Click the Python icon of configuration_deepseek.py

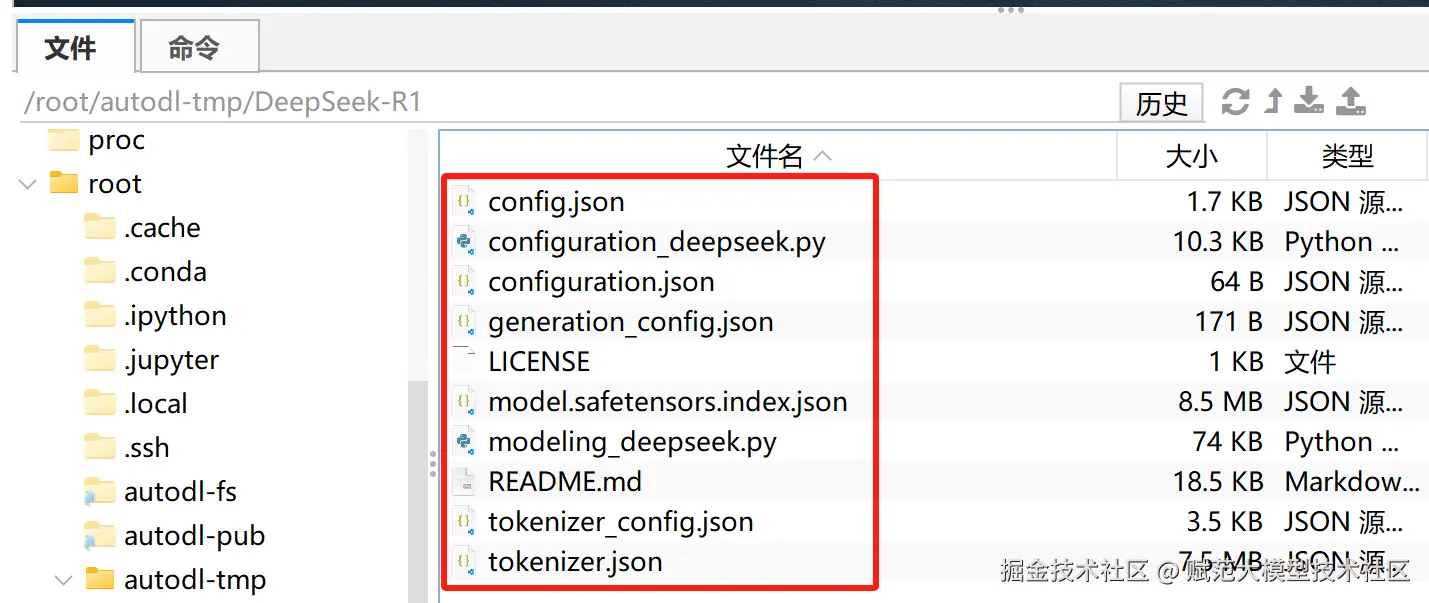click(464, 242)
